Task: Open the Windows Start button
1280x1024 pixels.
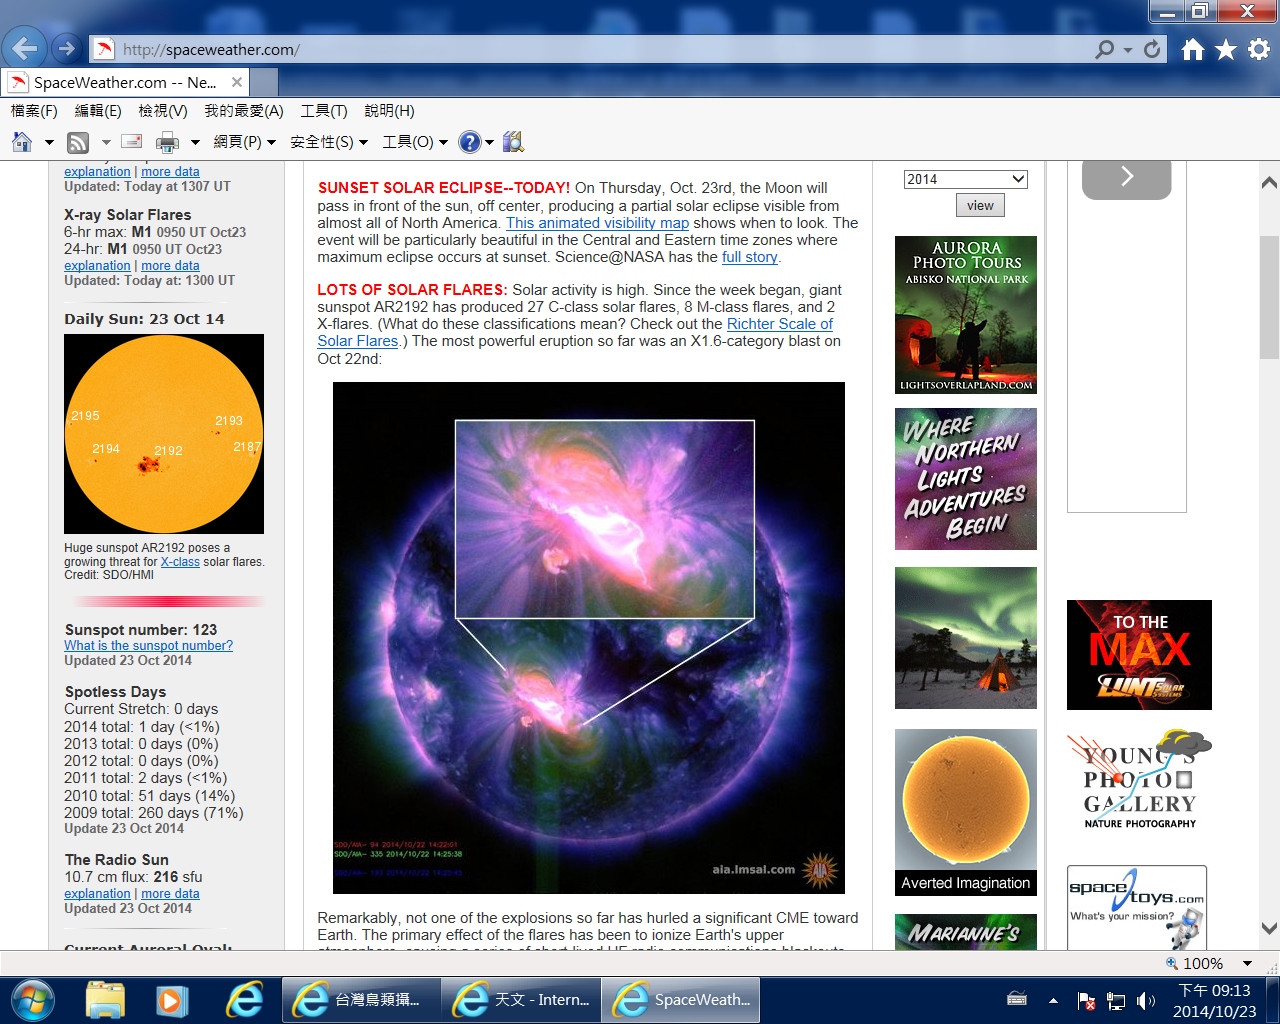Action: click(x=31, y=999)
